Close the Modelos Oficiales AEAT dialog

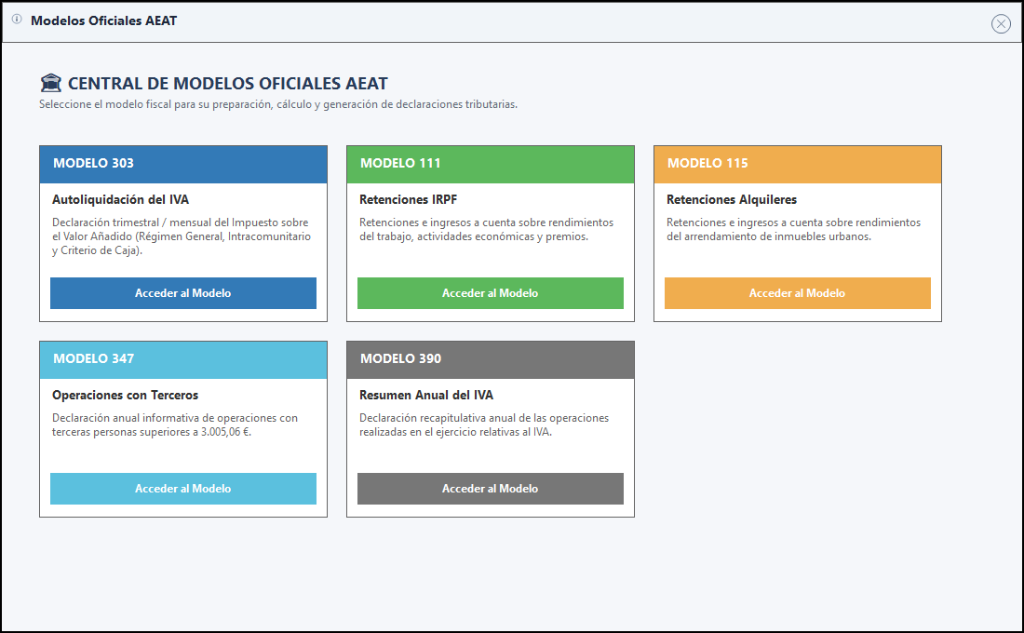pyautogui.click(x=1000, y=24)
